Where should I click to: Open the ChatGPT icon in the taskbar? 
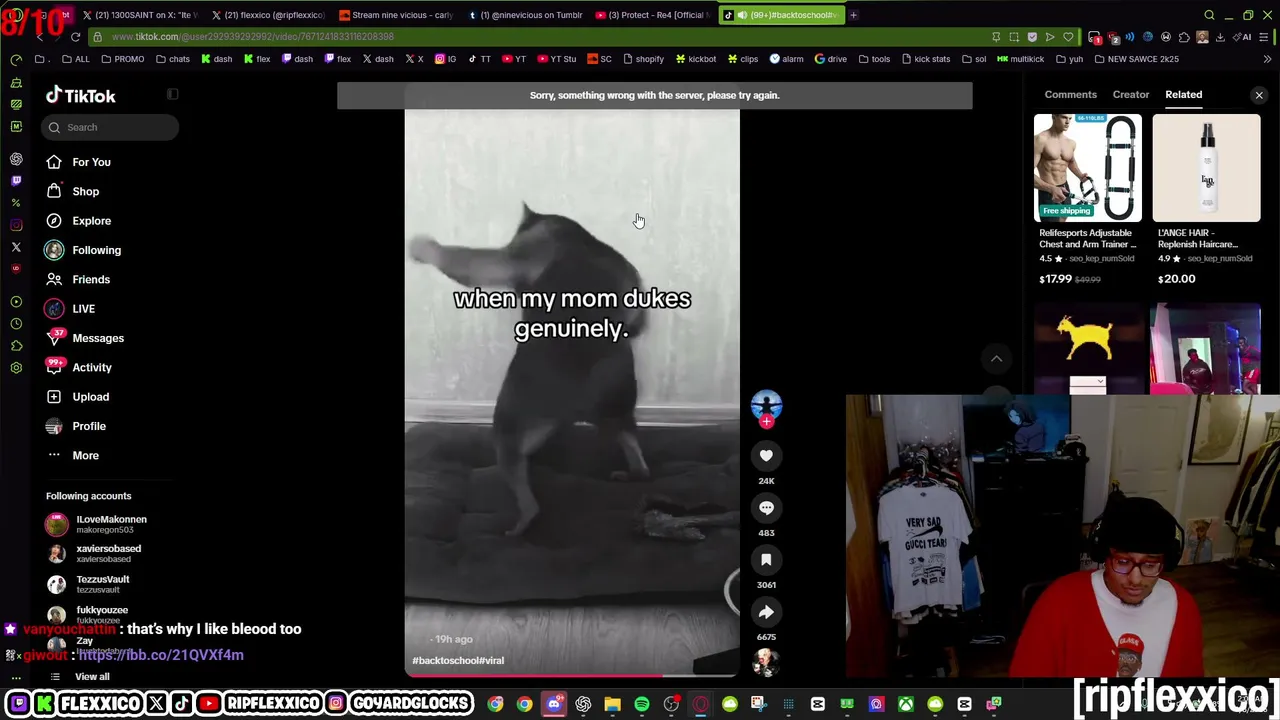point(583,704)
